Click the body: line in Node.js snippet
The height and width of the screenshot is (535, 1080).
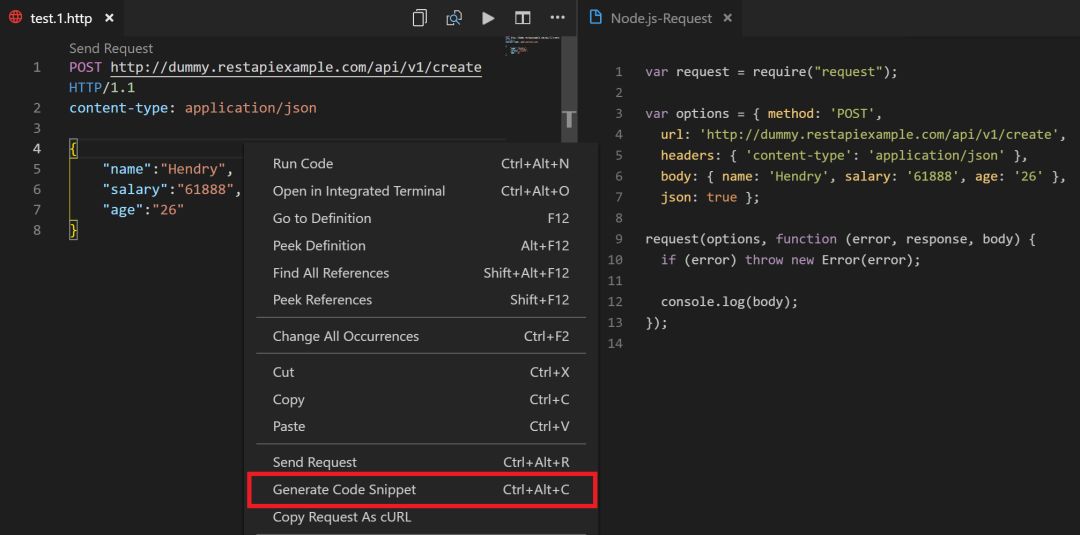click(863, 176)
